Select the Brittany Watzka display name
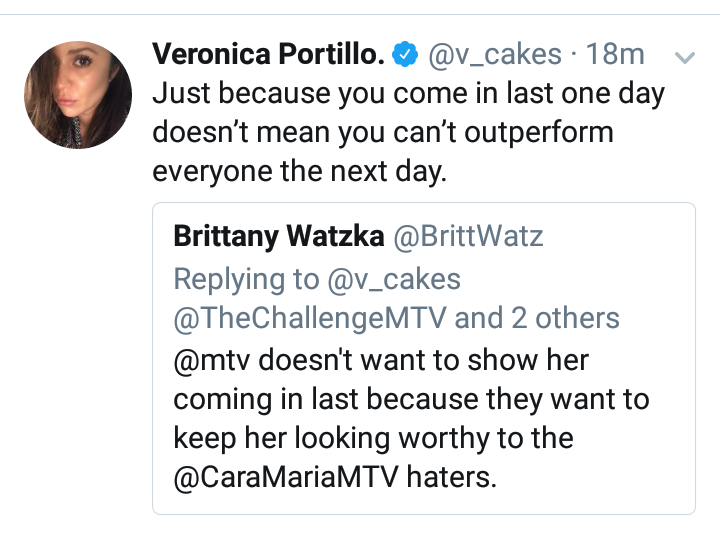720x537 pixels. click(x=279, y=236)
